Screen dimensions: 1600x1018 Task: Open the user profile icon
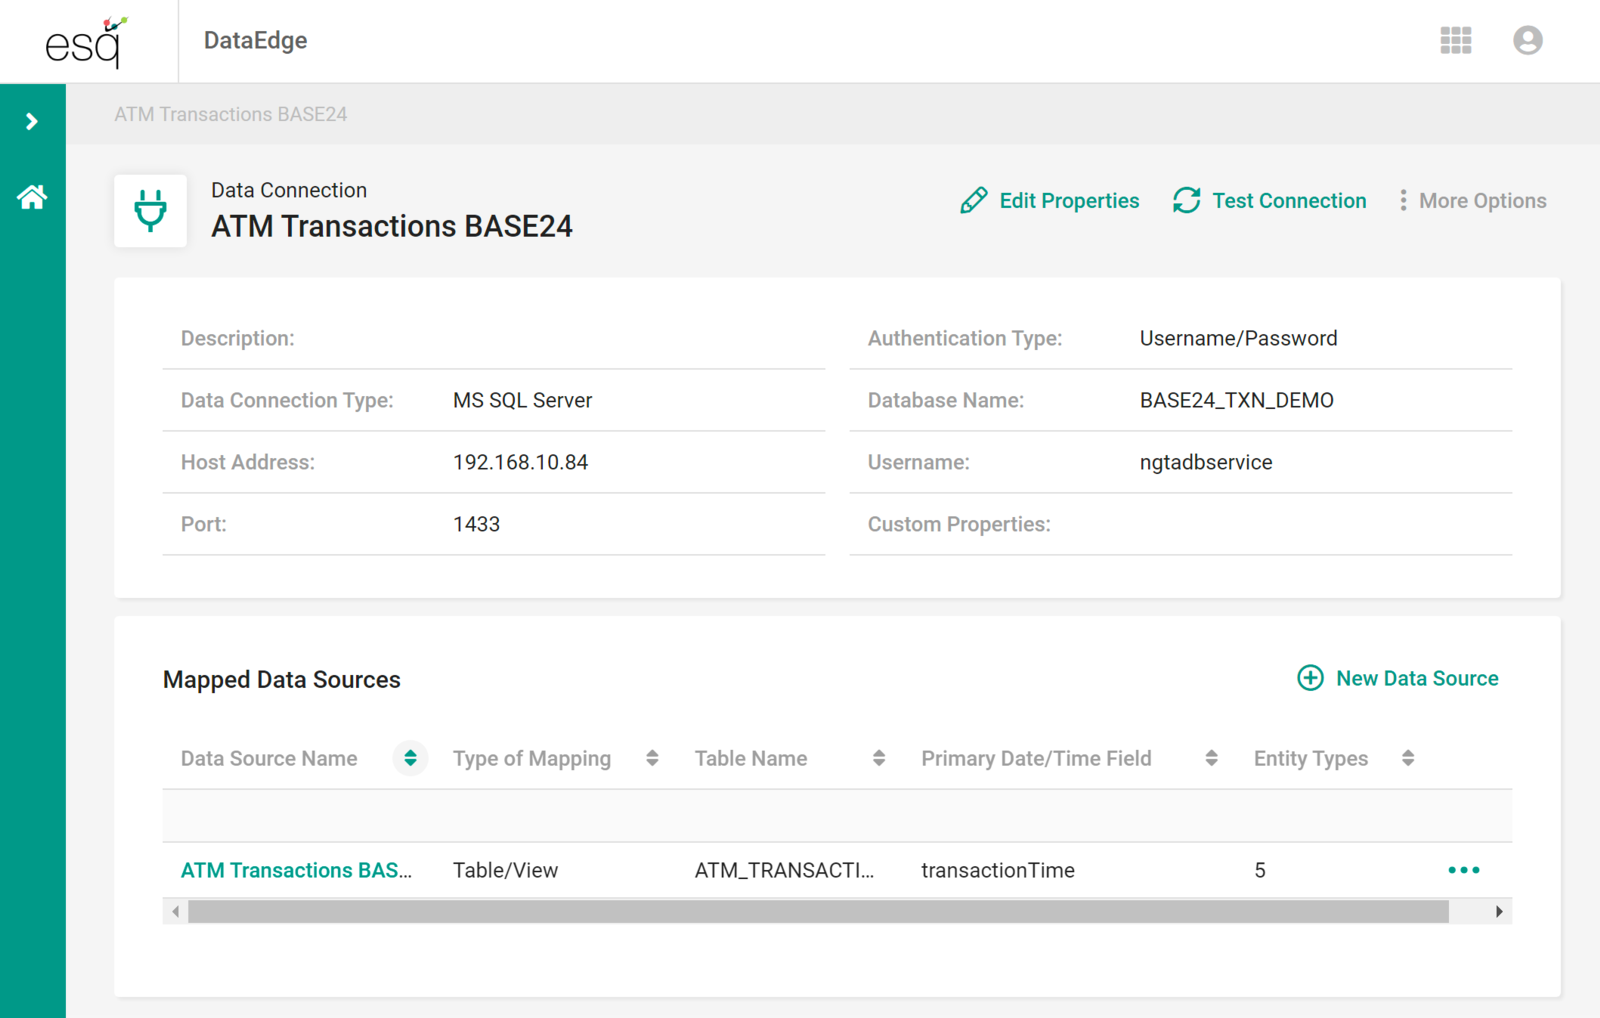tap(1527, 41)
